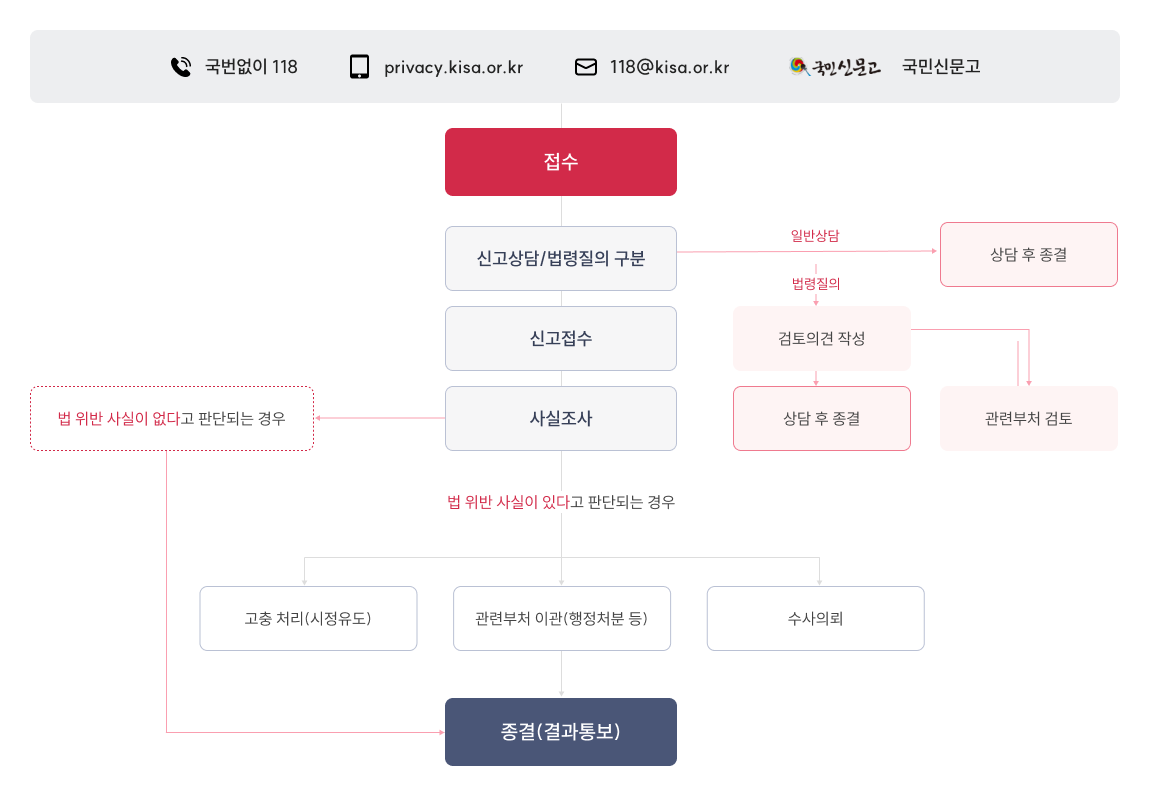
Task: Select the 수사의뢰 box
Action: [x=815, y=618]
